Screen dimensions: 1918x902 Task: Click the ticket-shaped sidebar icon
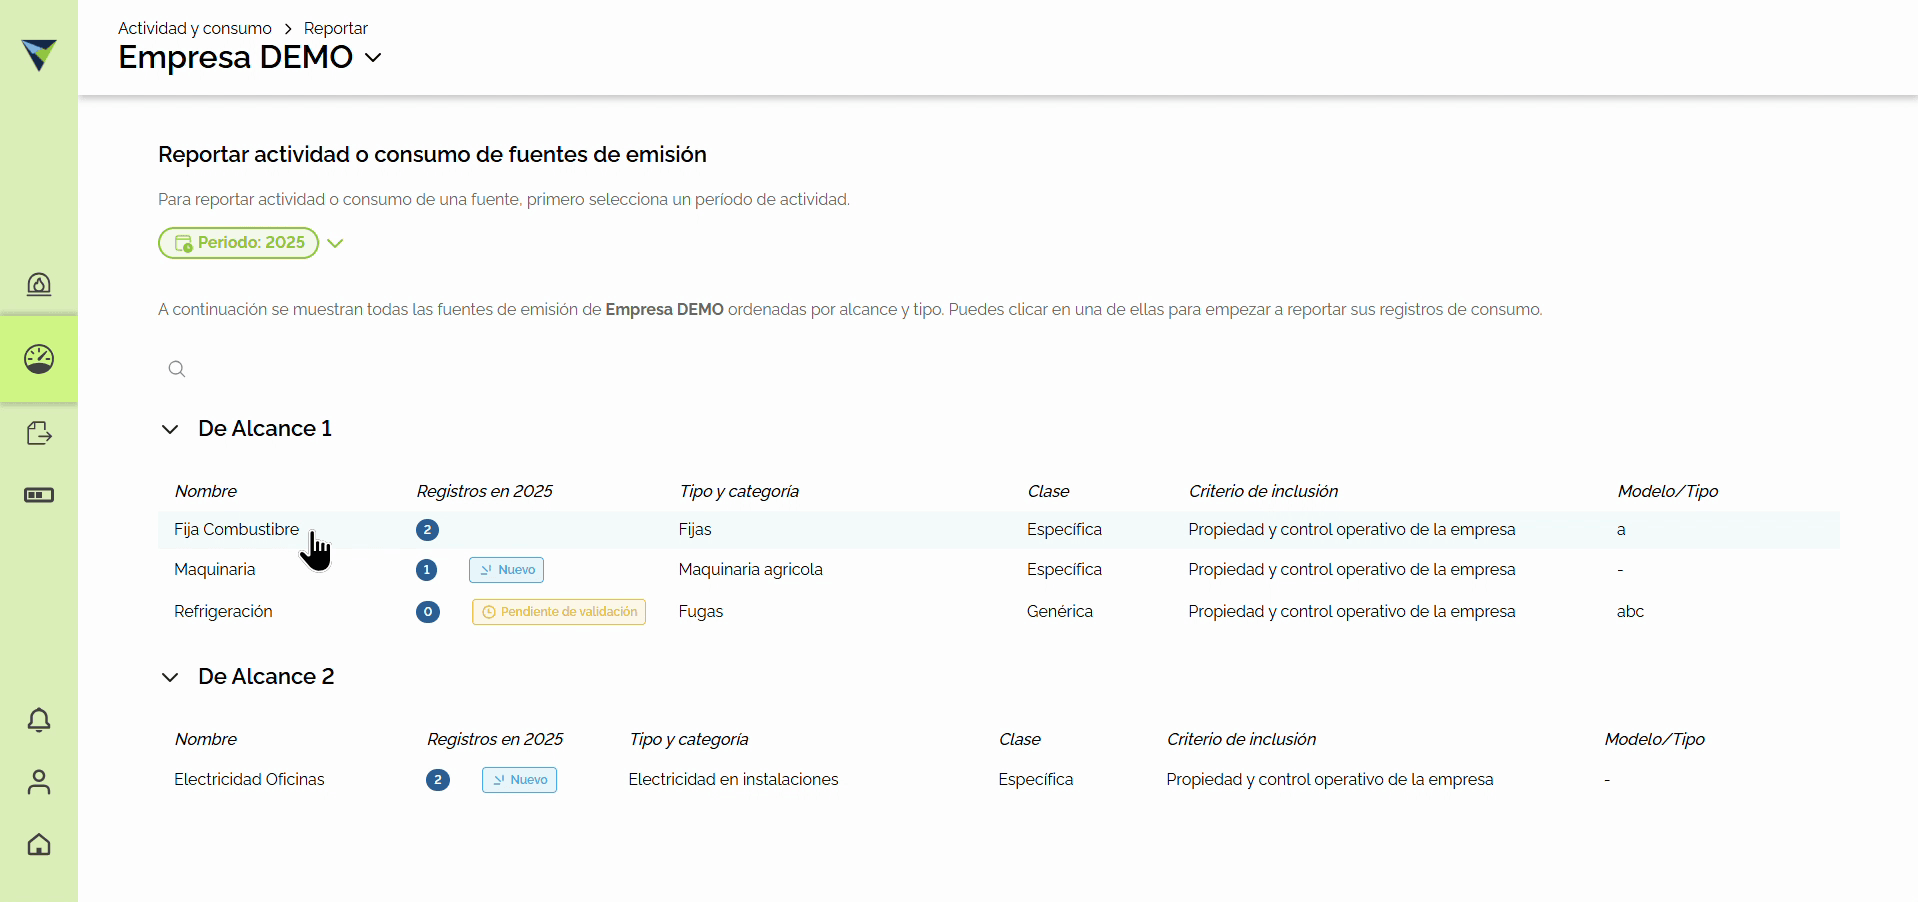point(39,495)
